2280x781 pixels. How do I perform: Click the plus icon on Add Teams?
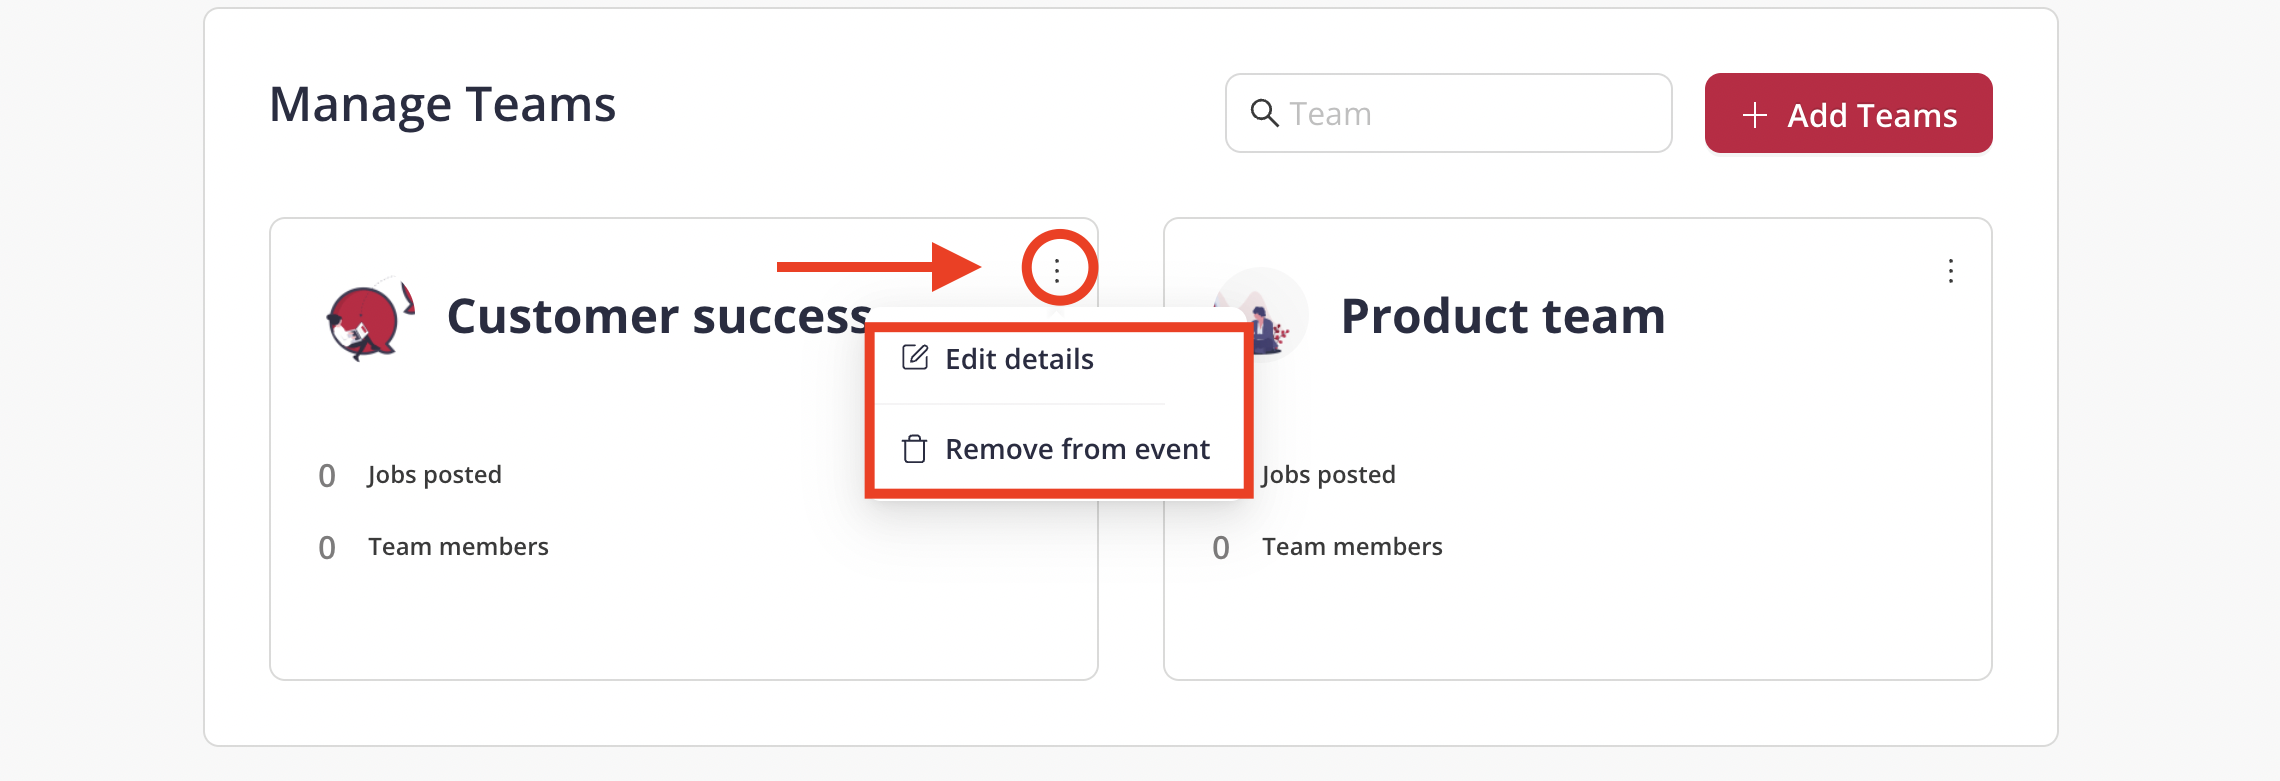point(1754,115)
